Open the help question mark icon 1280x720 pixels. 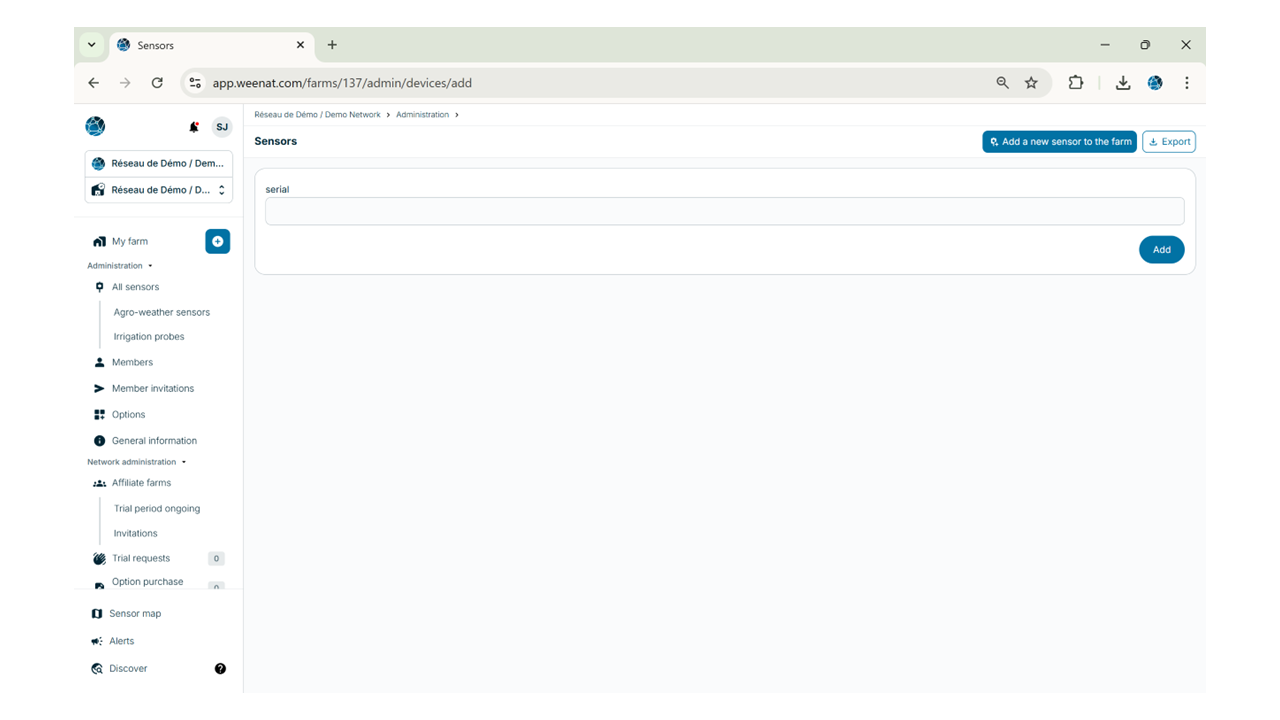click(220, 669)
